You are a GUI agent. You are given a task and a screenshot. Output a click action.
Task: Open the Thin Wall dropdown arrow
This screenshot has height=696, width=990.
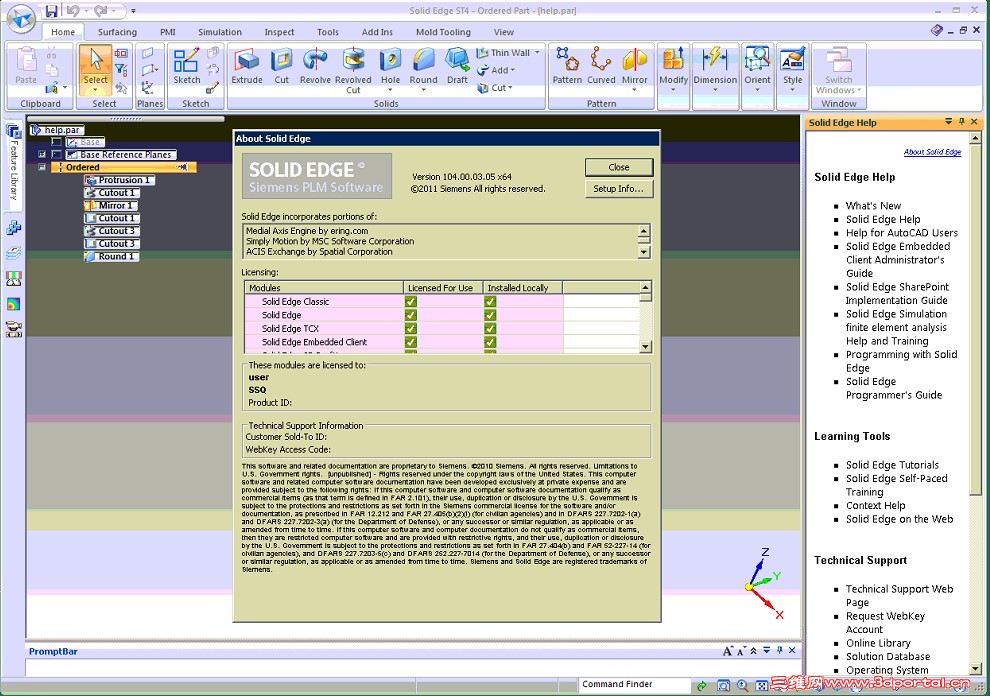[x=537, y=53]
